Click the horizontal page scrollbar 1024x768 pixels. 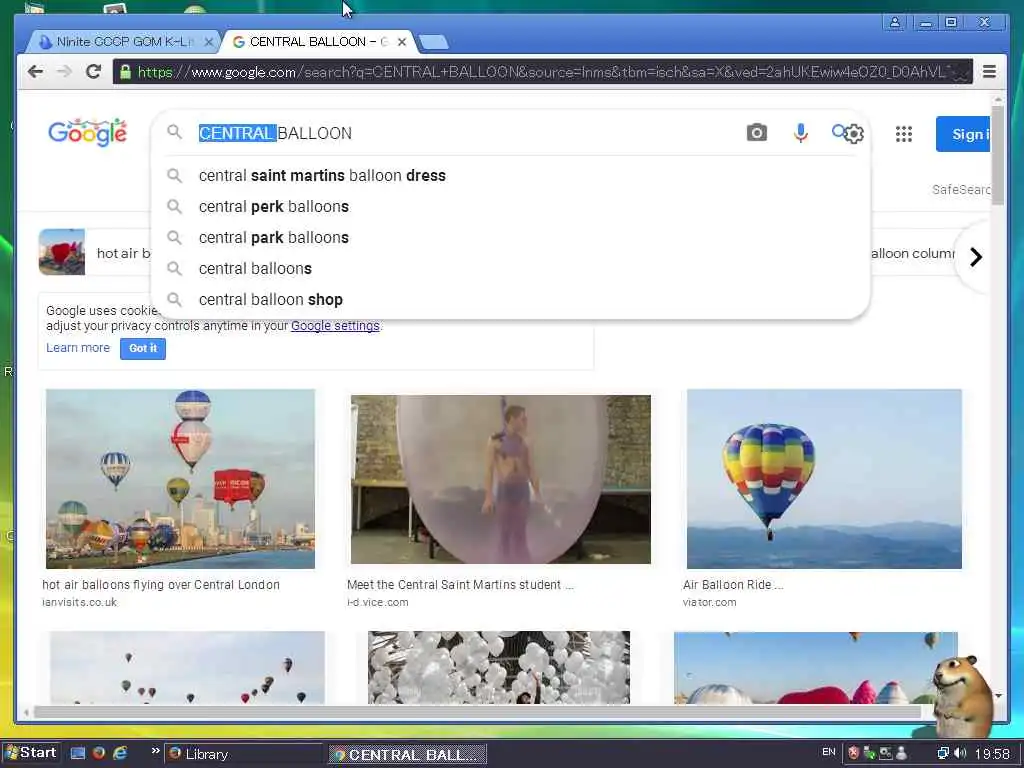click(477, 712)
